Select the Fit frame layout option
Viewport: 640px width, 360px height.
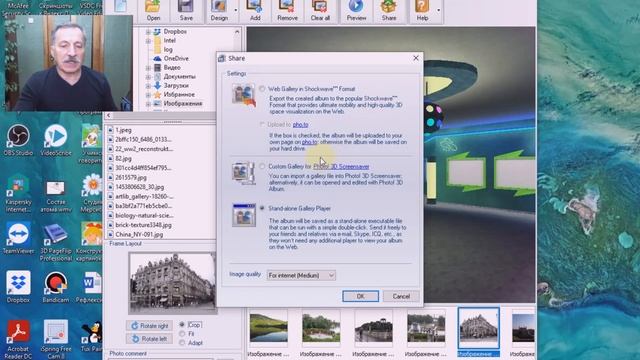(182, 334)
